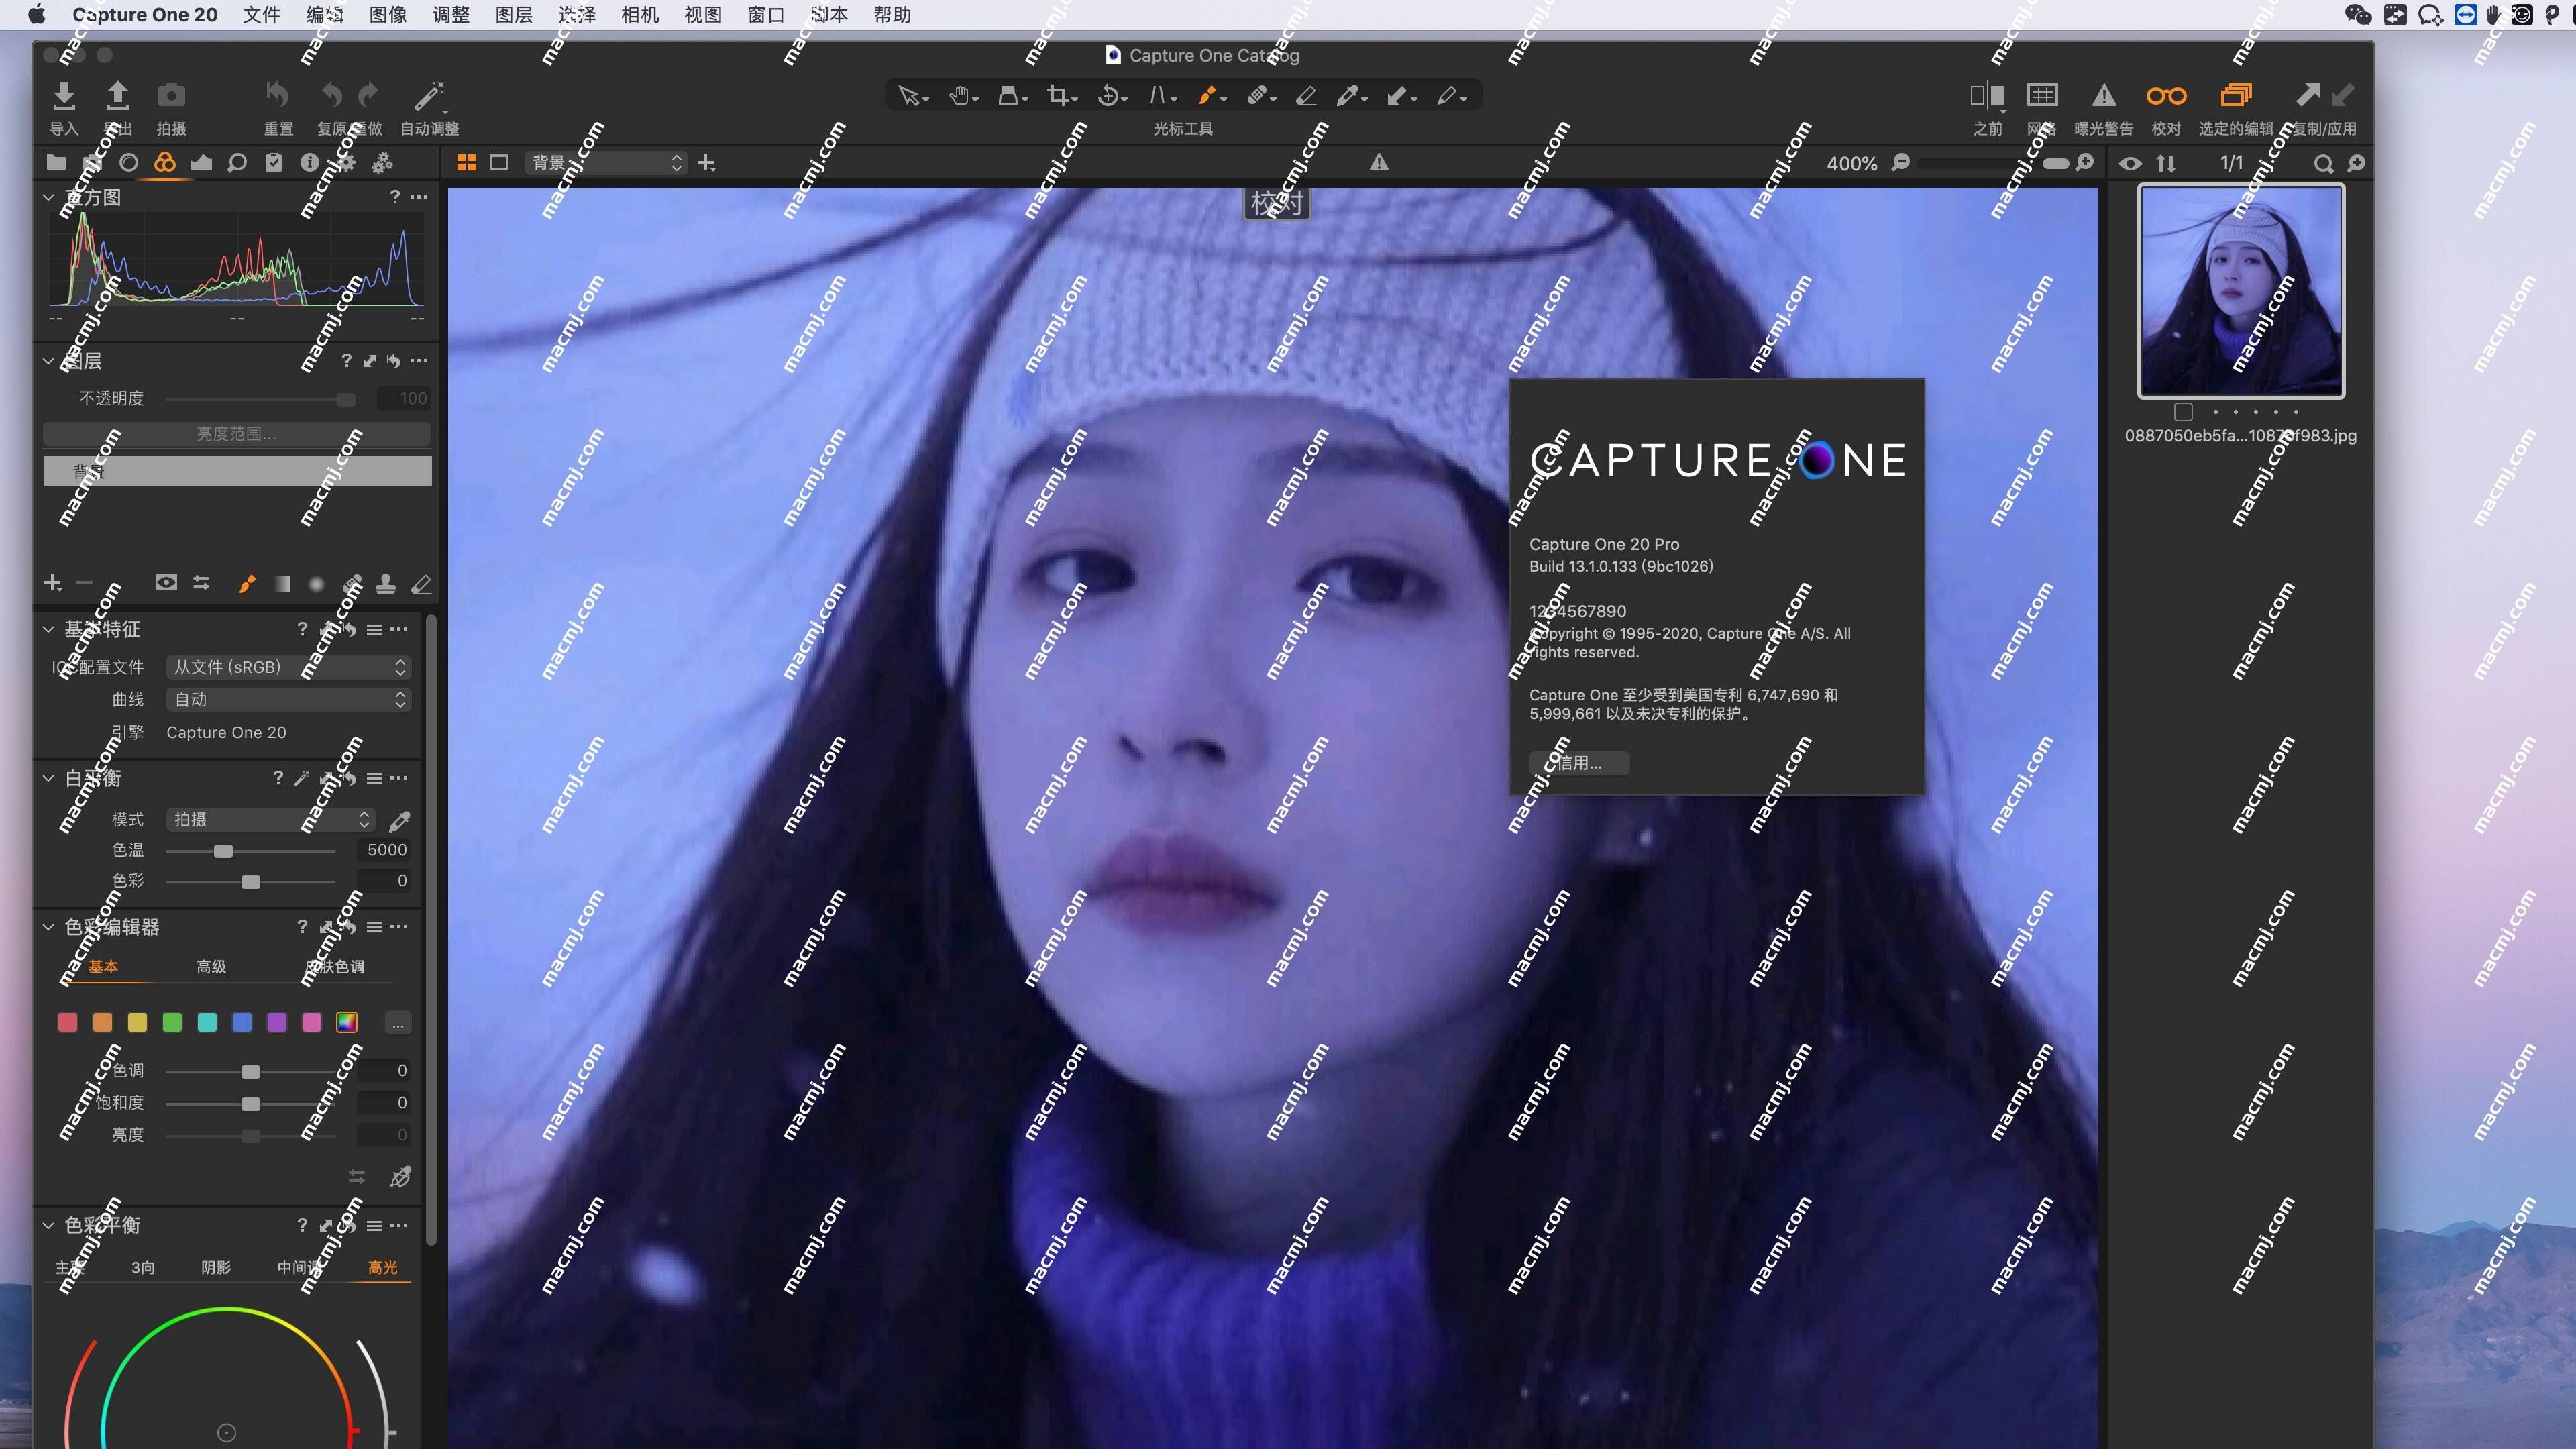Switch to multi-image grid viewer
This screenshot has height=1449, width=2576.
pos(466,163)
